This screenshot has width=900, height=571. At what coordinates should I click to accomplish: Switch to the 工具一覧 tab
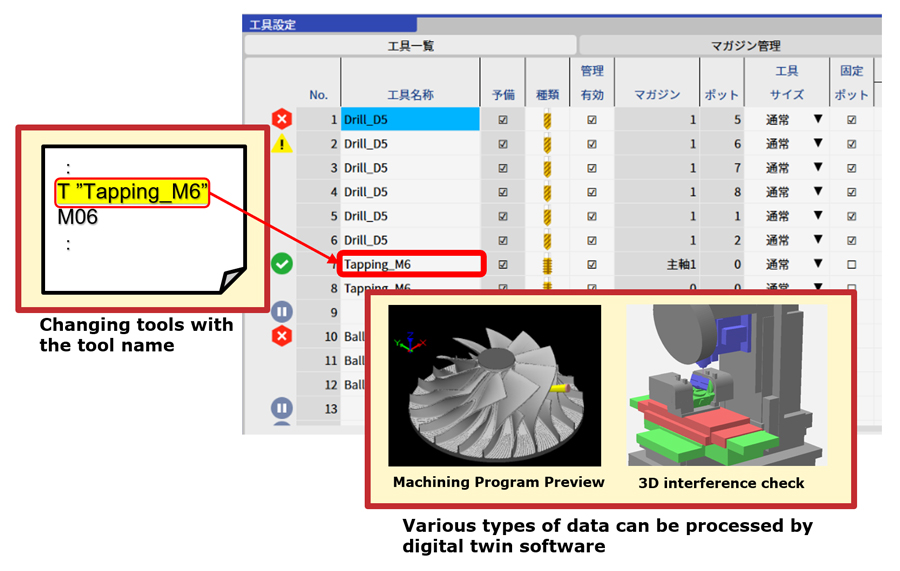[410, 46]
